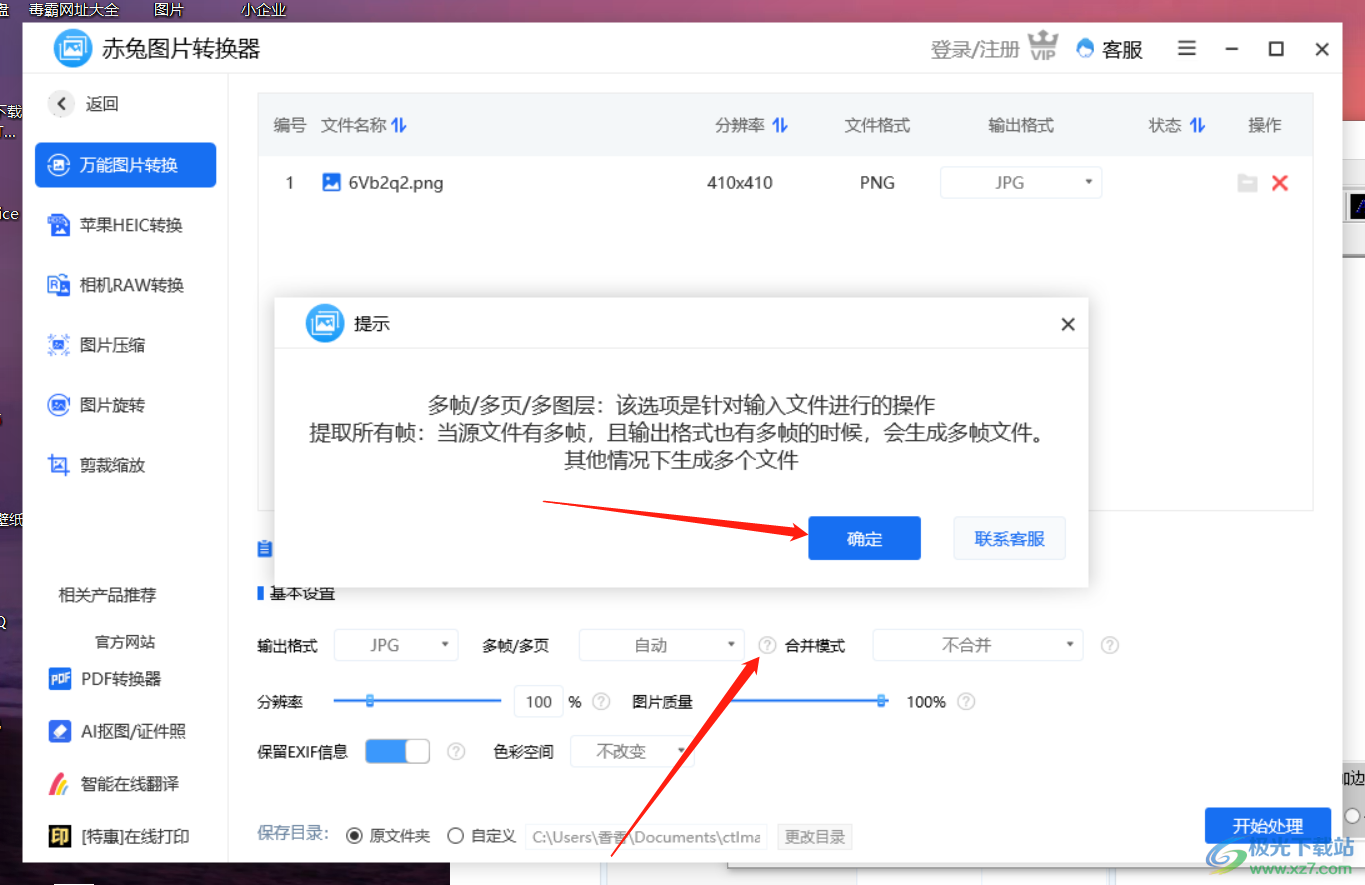
Task: Click the 智能在线翻译 icon
Action: pyautogui.click(x=60, y=783)
